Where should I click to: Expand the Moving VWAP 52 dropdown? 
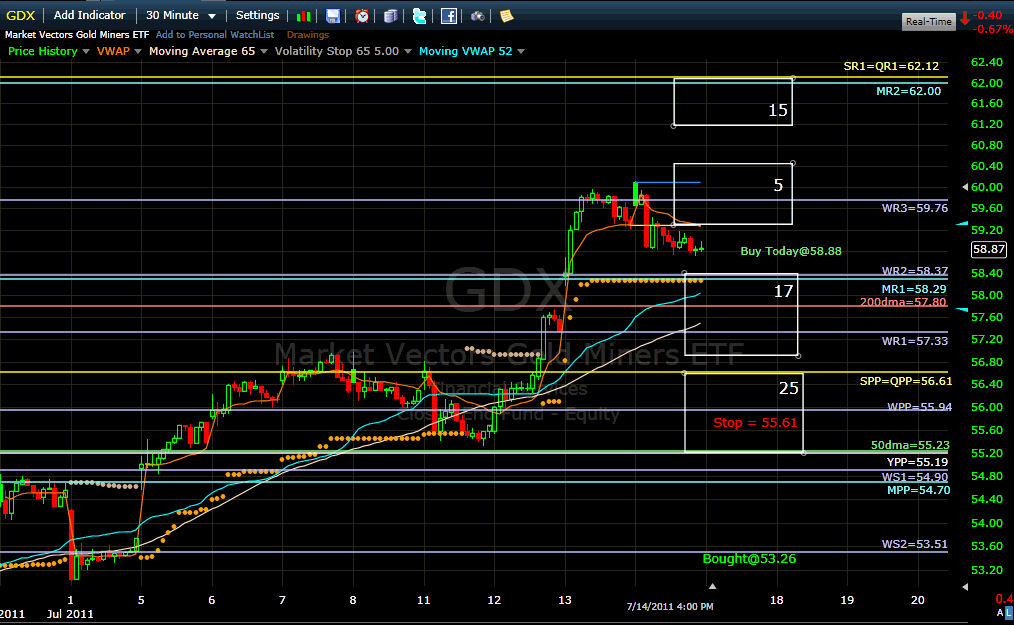(521, 51)
